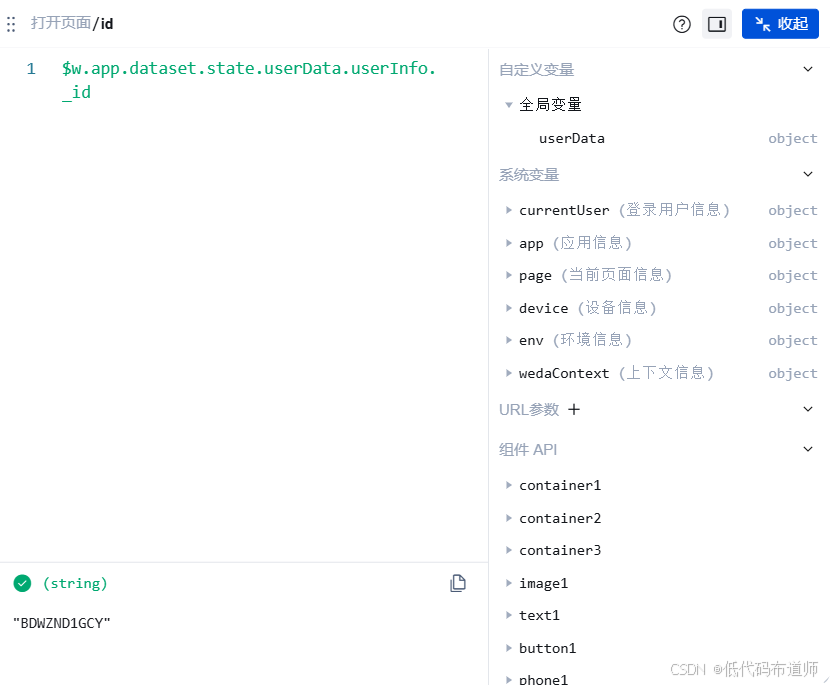Click the (string) result type label
This screenshot has height=685, width=830.
(75, 583)
